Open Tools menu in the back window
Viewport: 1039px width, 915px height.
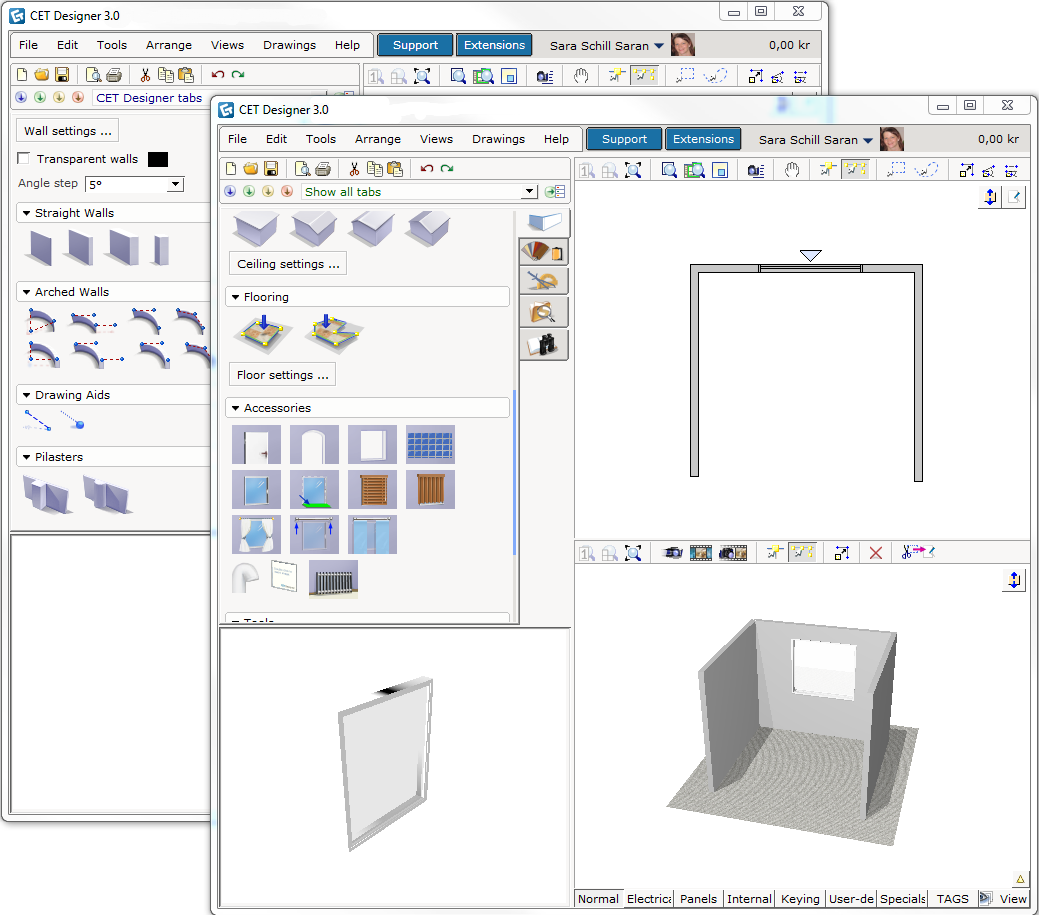point(111,45)
